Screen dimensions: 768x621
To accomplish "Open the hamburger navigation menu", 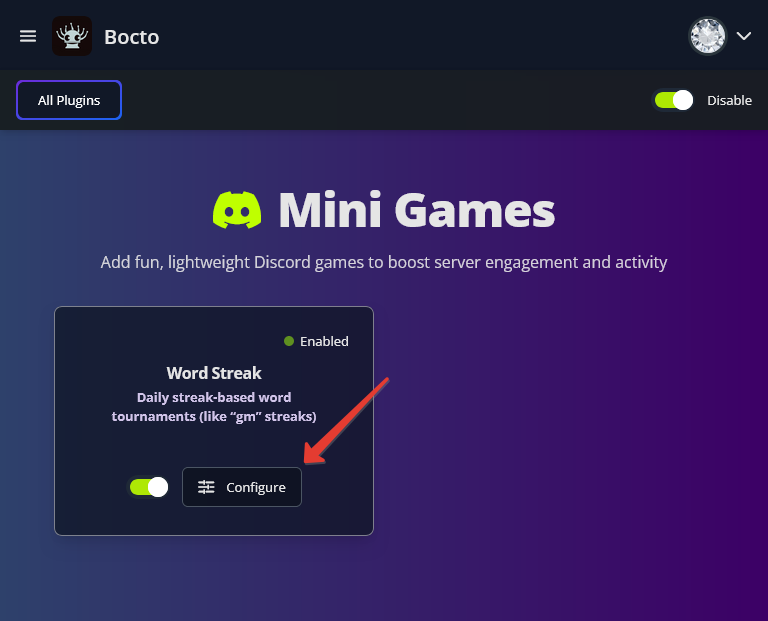I will click(x=28, y=36).
